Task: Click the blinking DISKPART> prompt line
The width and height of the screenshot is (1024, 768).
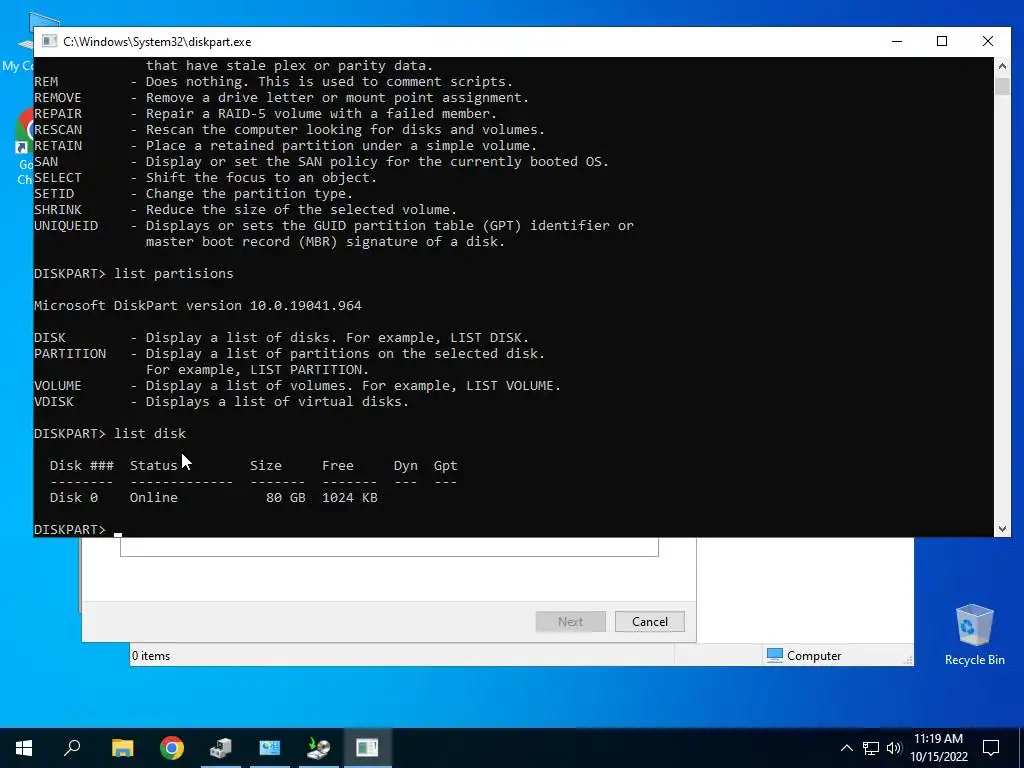Action: 78,529
